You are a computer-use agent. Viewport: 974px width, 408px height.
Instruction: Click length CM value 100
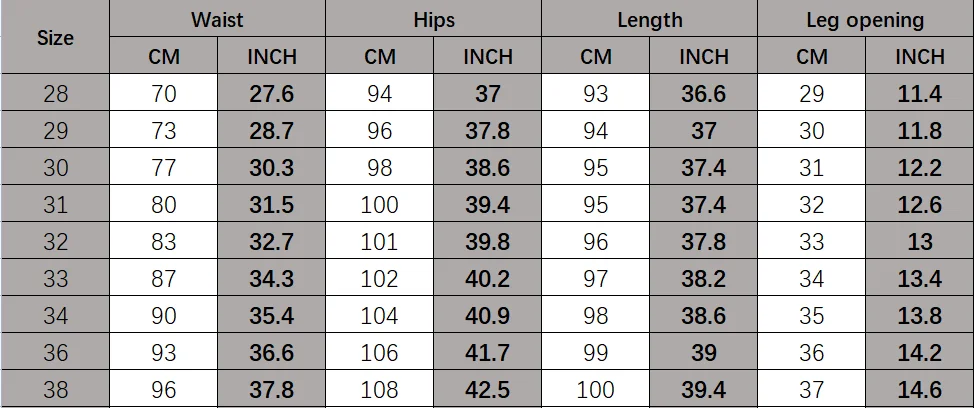pos(596,389)
